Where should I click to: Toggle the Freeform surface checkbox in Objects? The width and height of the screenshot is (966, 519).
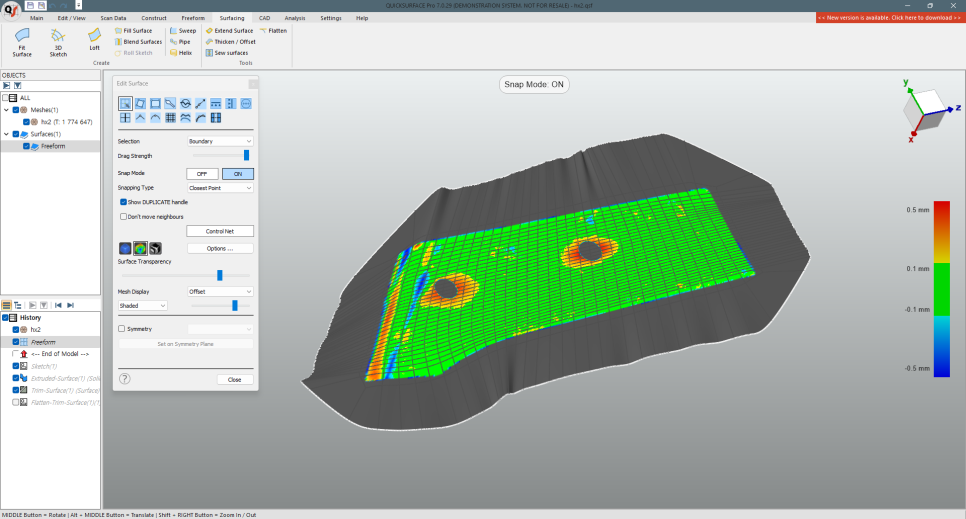[x=26, y=146]
